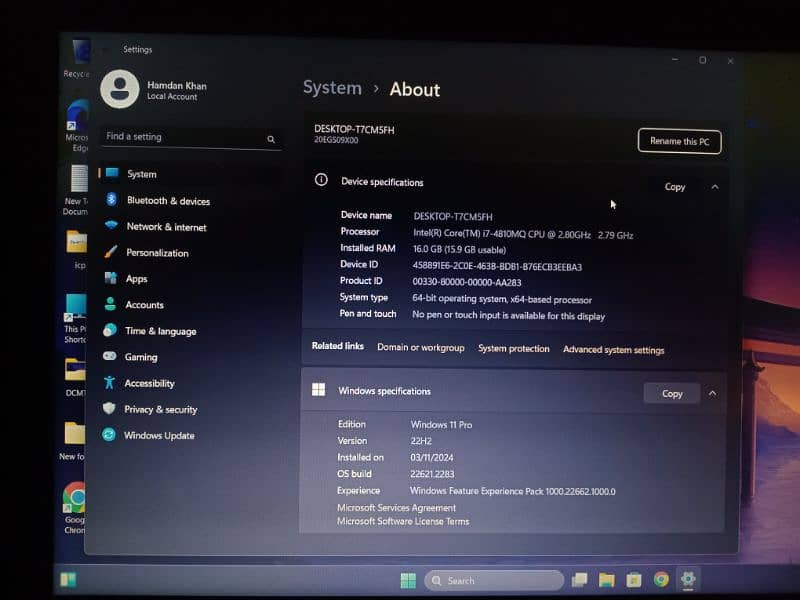Collapse the Device specifications section

click(x=715, y=187)
